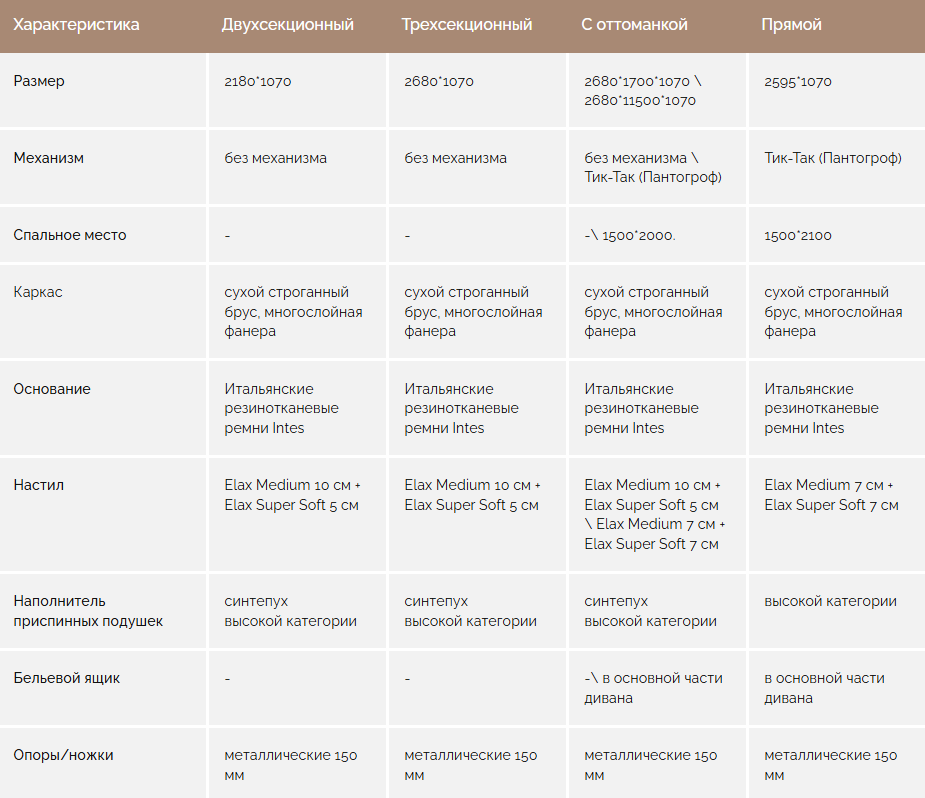925x798 pixels.
Task: Select the Механизм row label
Action: pos(49,158)
